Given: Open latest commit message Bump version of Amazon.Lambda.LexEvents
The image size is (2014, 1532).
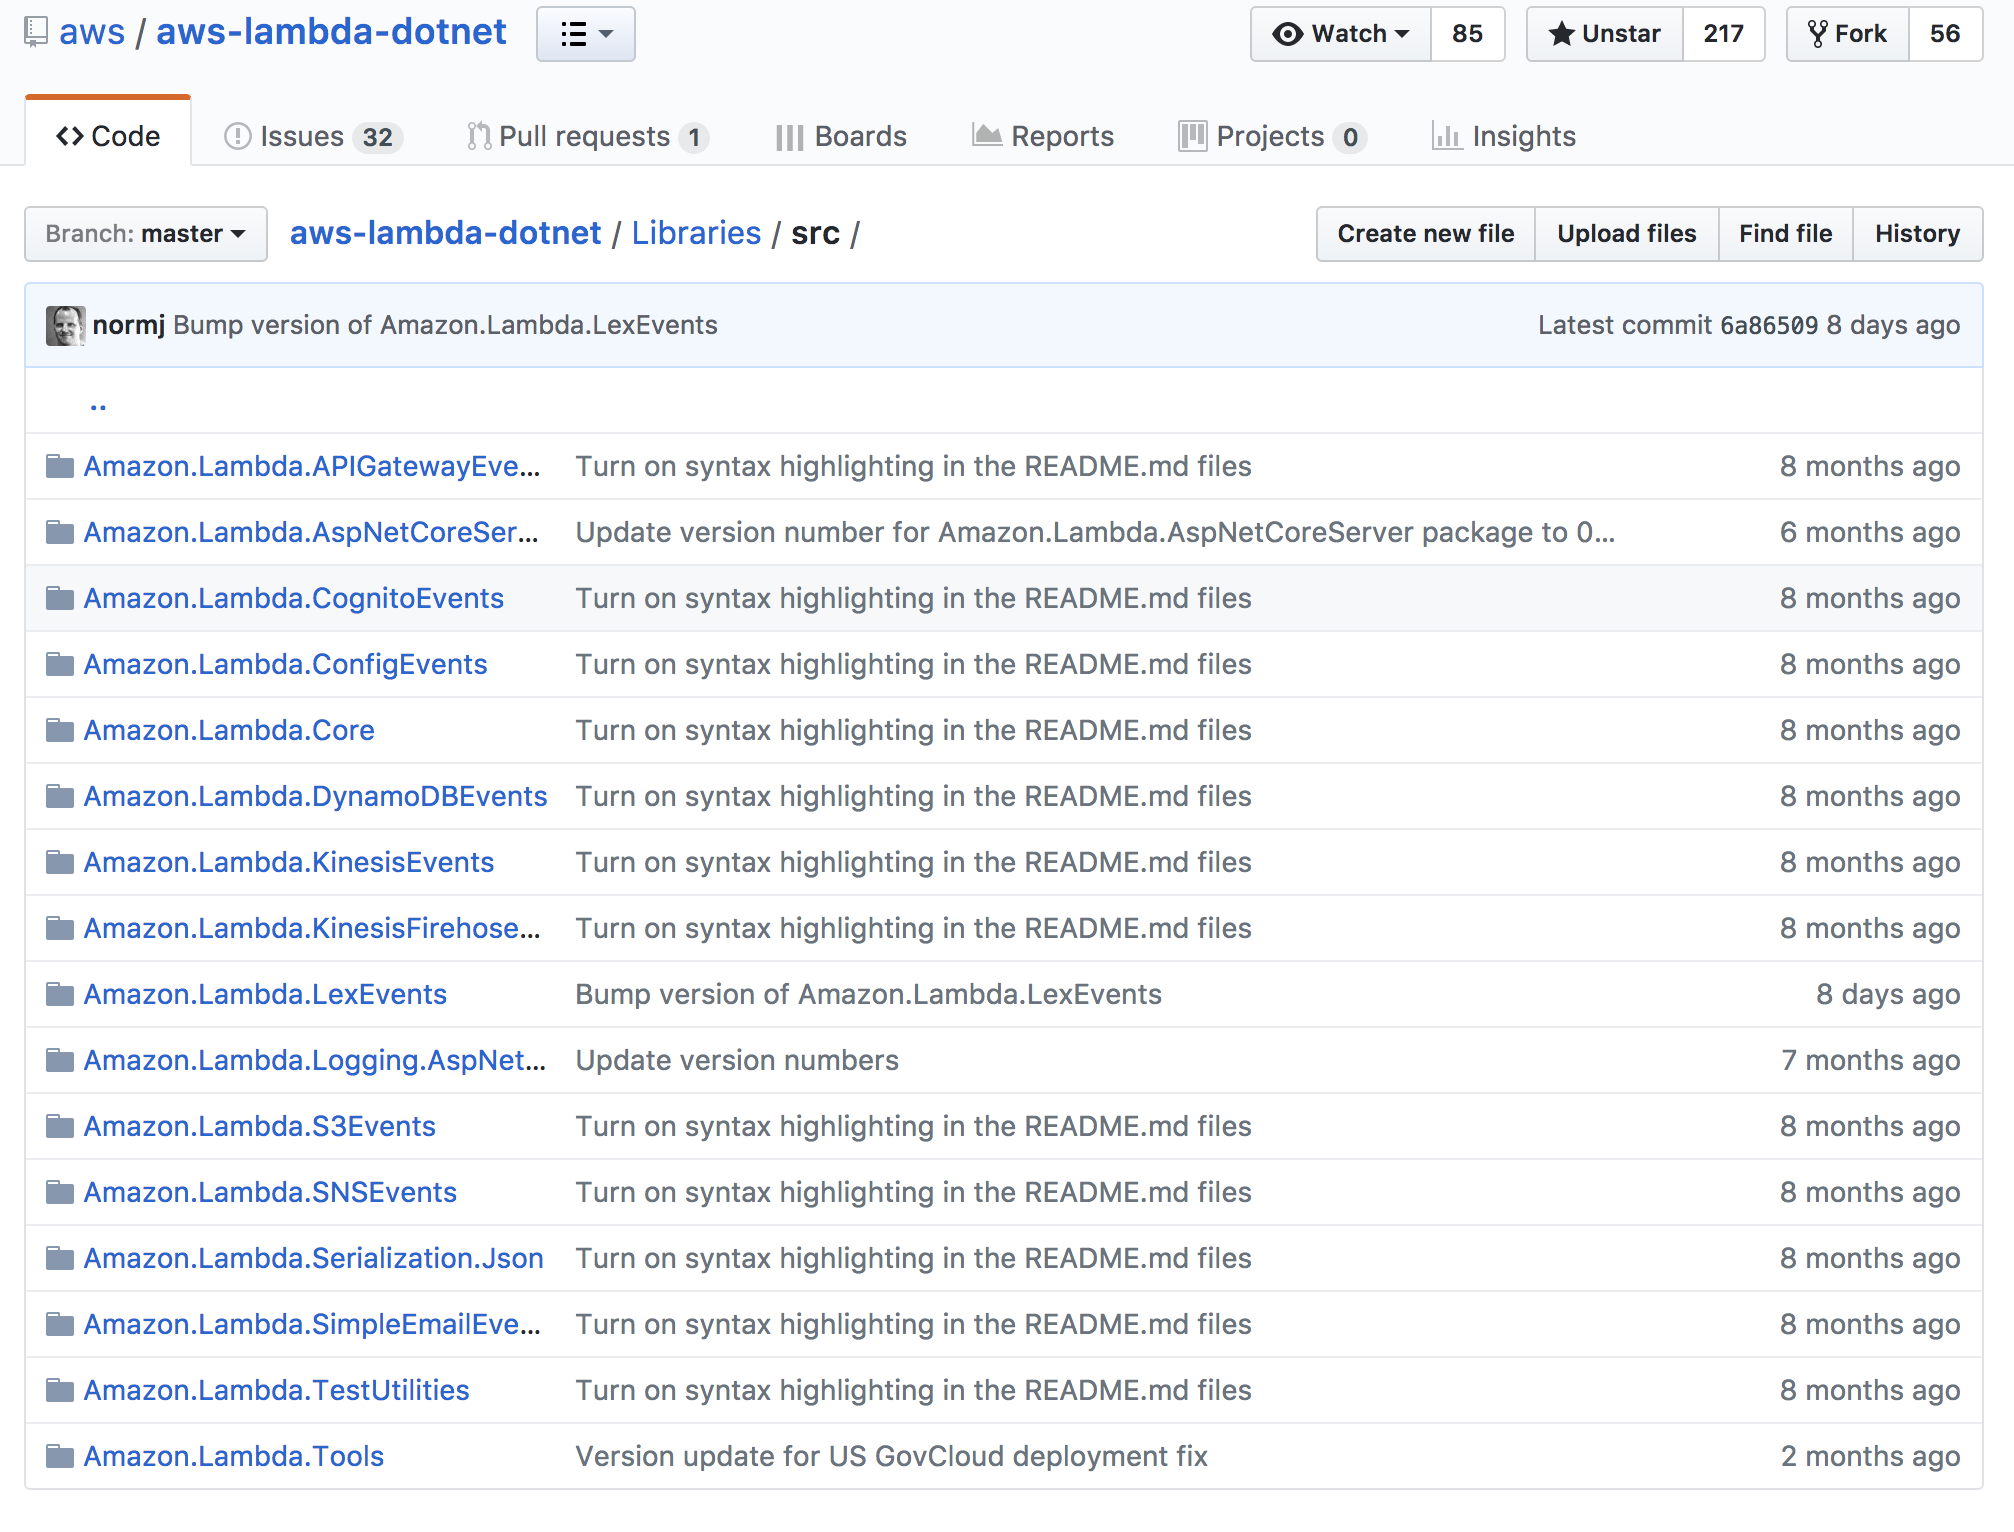Looking at the screenshot, I should coord(445,325).
